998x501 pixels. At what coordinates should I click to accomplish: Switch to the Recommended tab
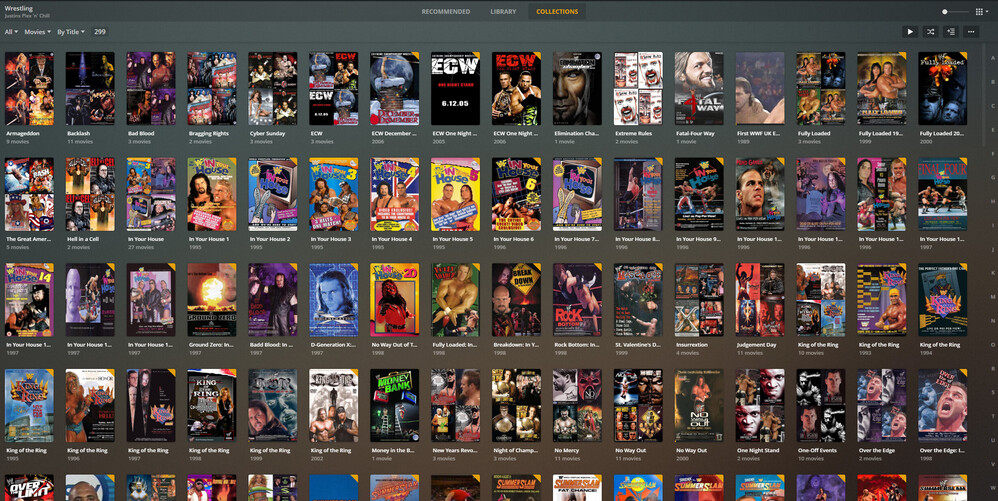pos(446,11)
